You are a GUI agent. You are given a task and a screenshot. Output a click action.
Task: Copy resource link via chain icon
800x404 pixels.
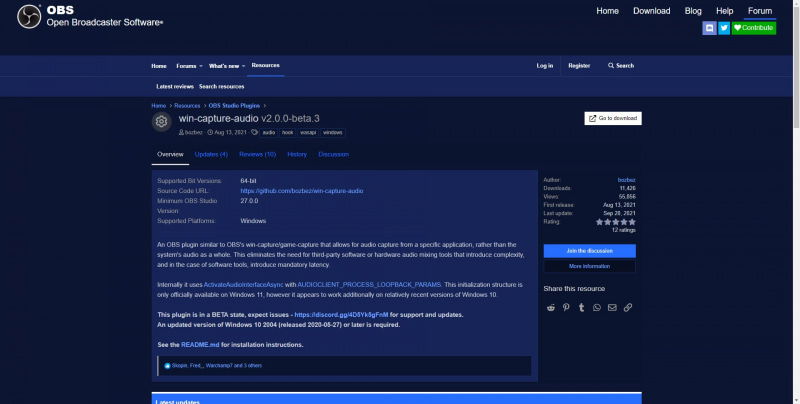click(628, 307)
